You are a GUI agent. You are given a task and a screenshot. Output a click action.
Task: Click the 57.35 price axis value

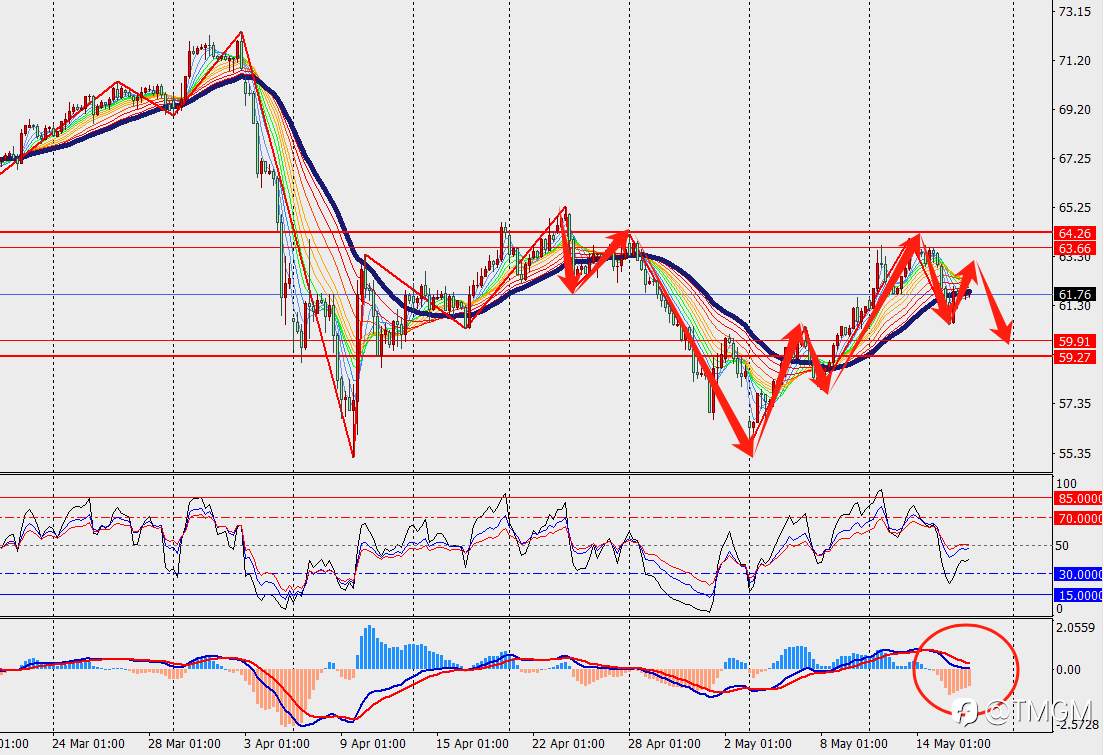(x=1075, y=404)
